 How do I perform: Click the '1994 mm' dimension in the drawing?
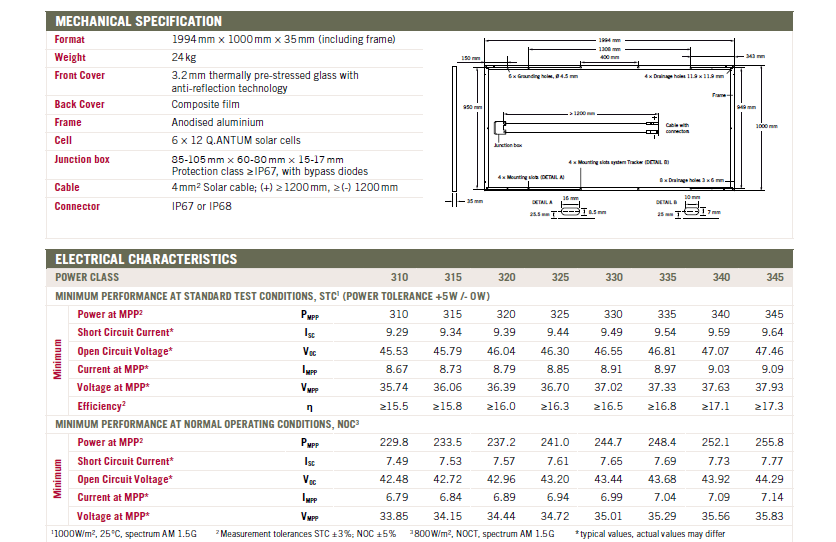click(609, 40)
